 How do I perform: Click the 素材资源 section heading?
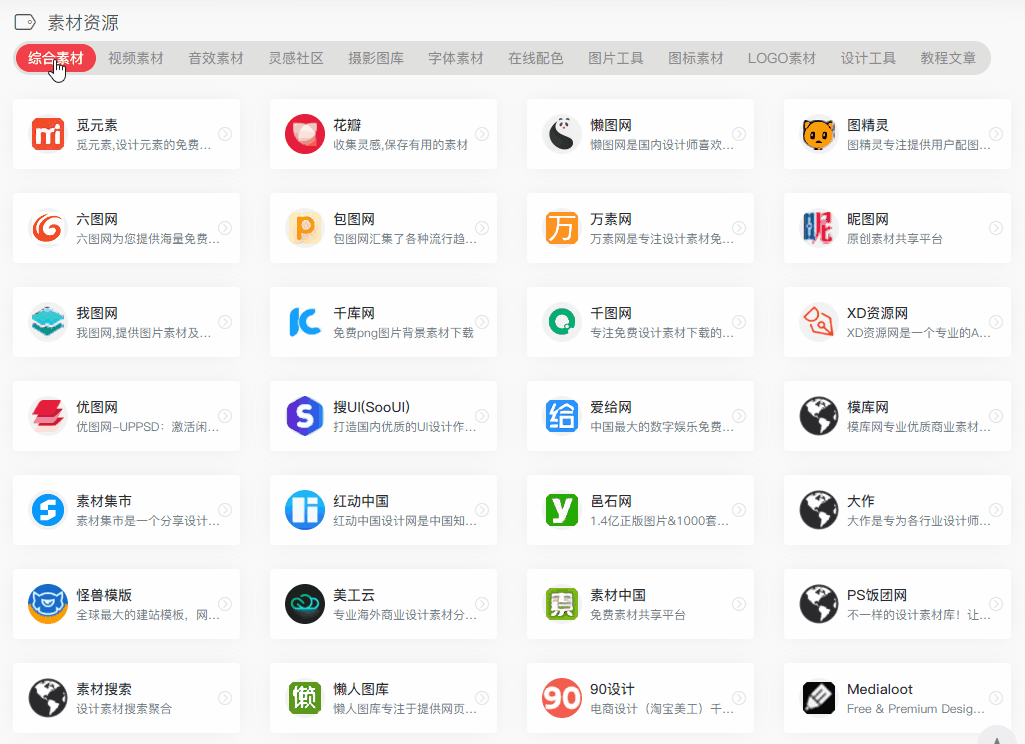coord(83,23)
